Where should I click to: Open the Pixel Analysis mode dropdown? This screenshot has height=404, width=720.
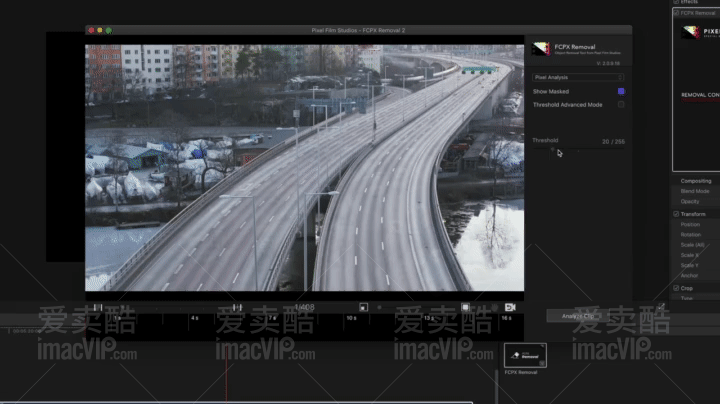[578, 77]
